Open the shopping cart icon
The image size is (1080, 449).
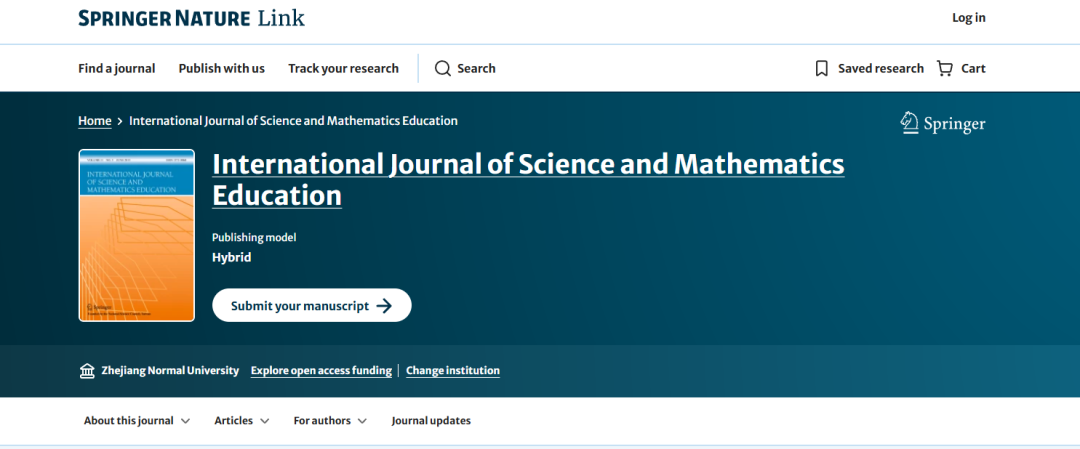click(944, 68)
